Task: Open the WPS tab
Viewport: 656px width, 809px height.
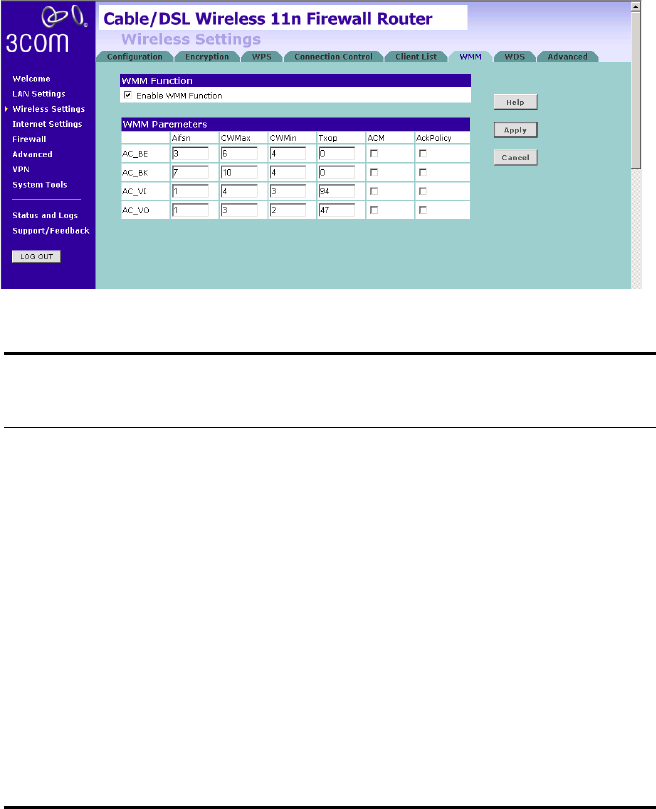Action: 262,57
